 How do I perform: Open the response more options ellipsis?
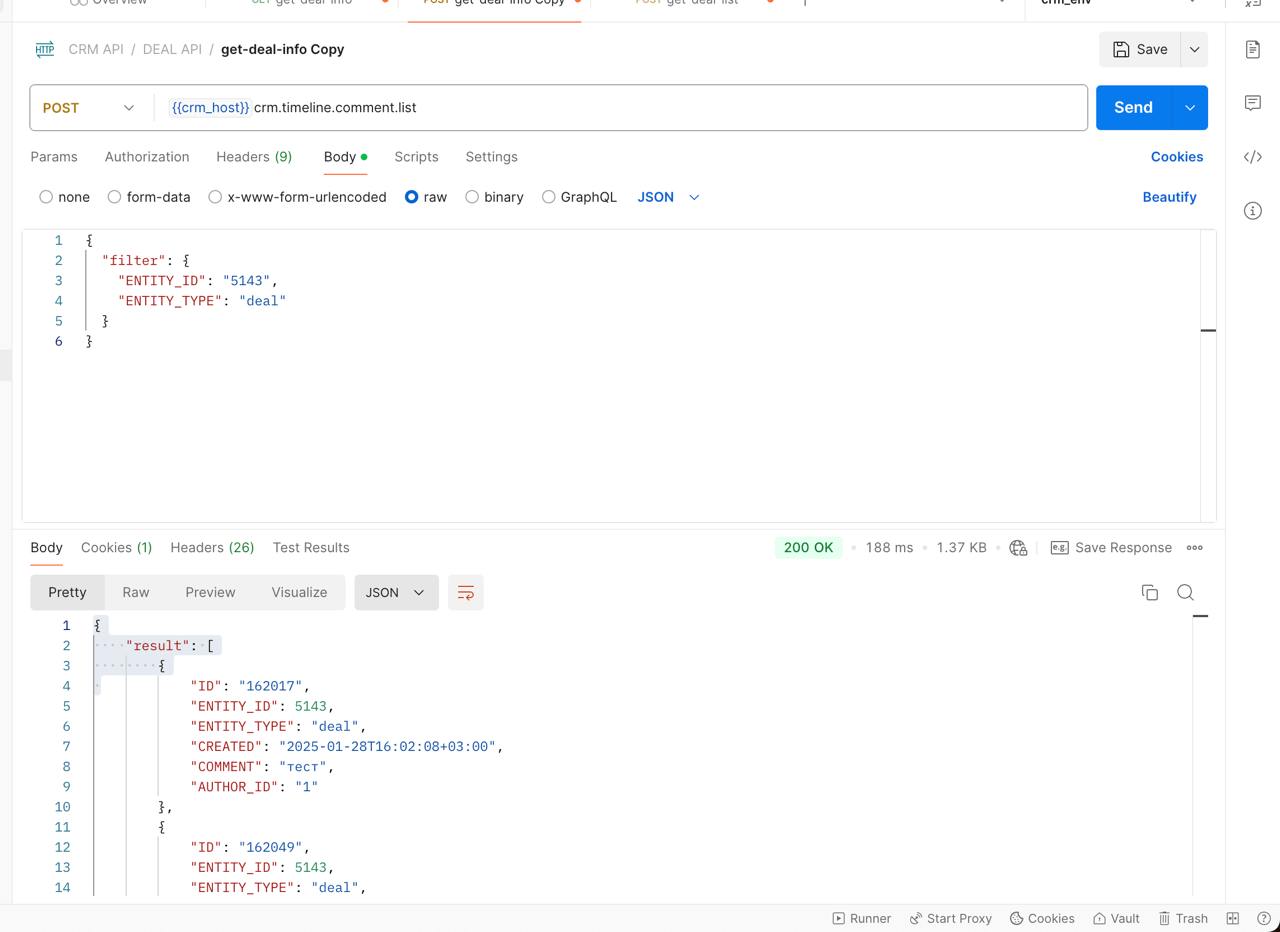tap(1194, 548)
